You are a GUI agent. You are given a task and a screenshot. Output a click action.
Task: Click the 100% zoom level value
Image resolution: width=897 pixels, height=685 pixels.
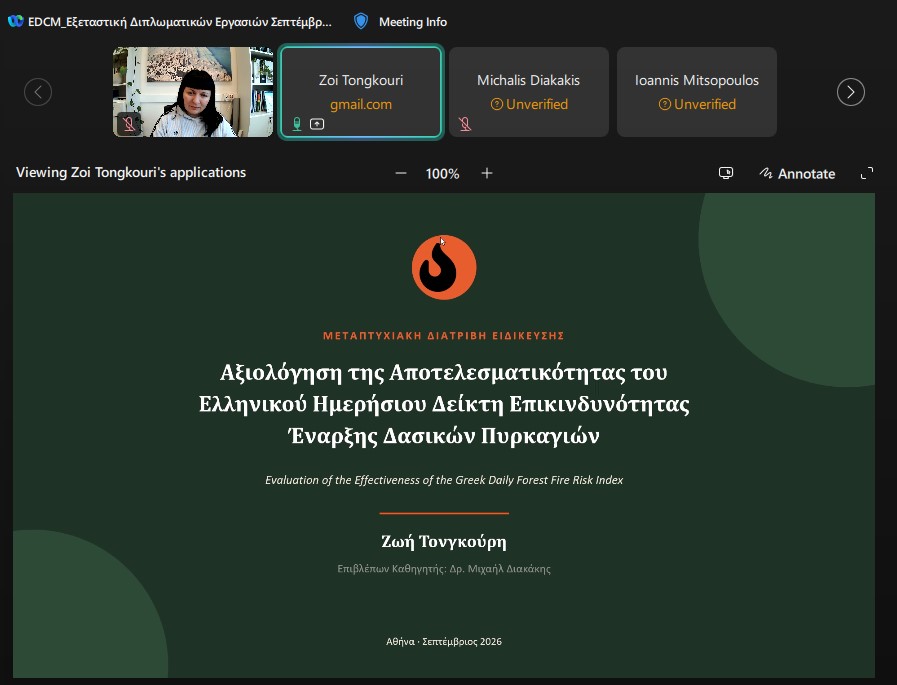[442, 174]
